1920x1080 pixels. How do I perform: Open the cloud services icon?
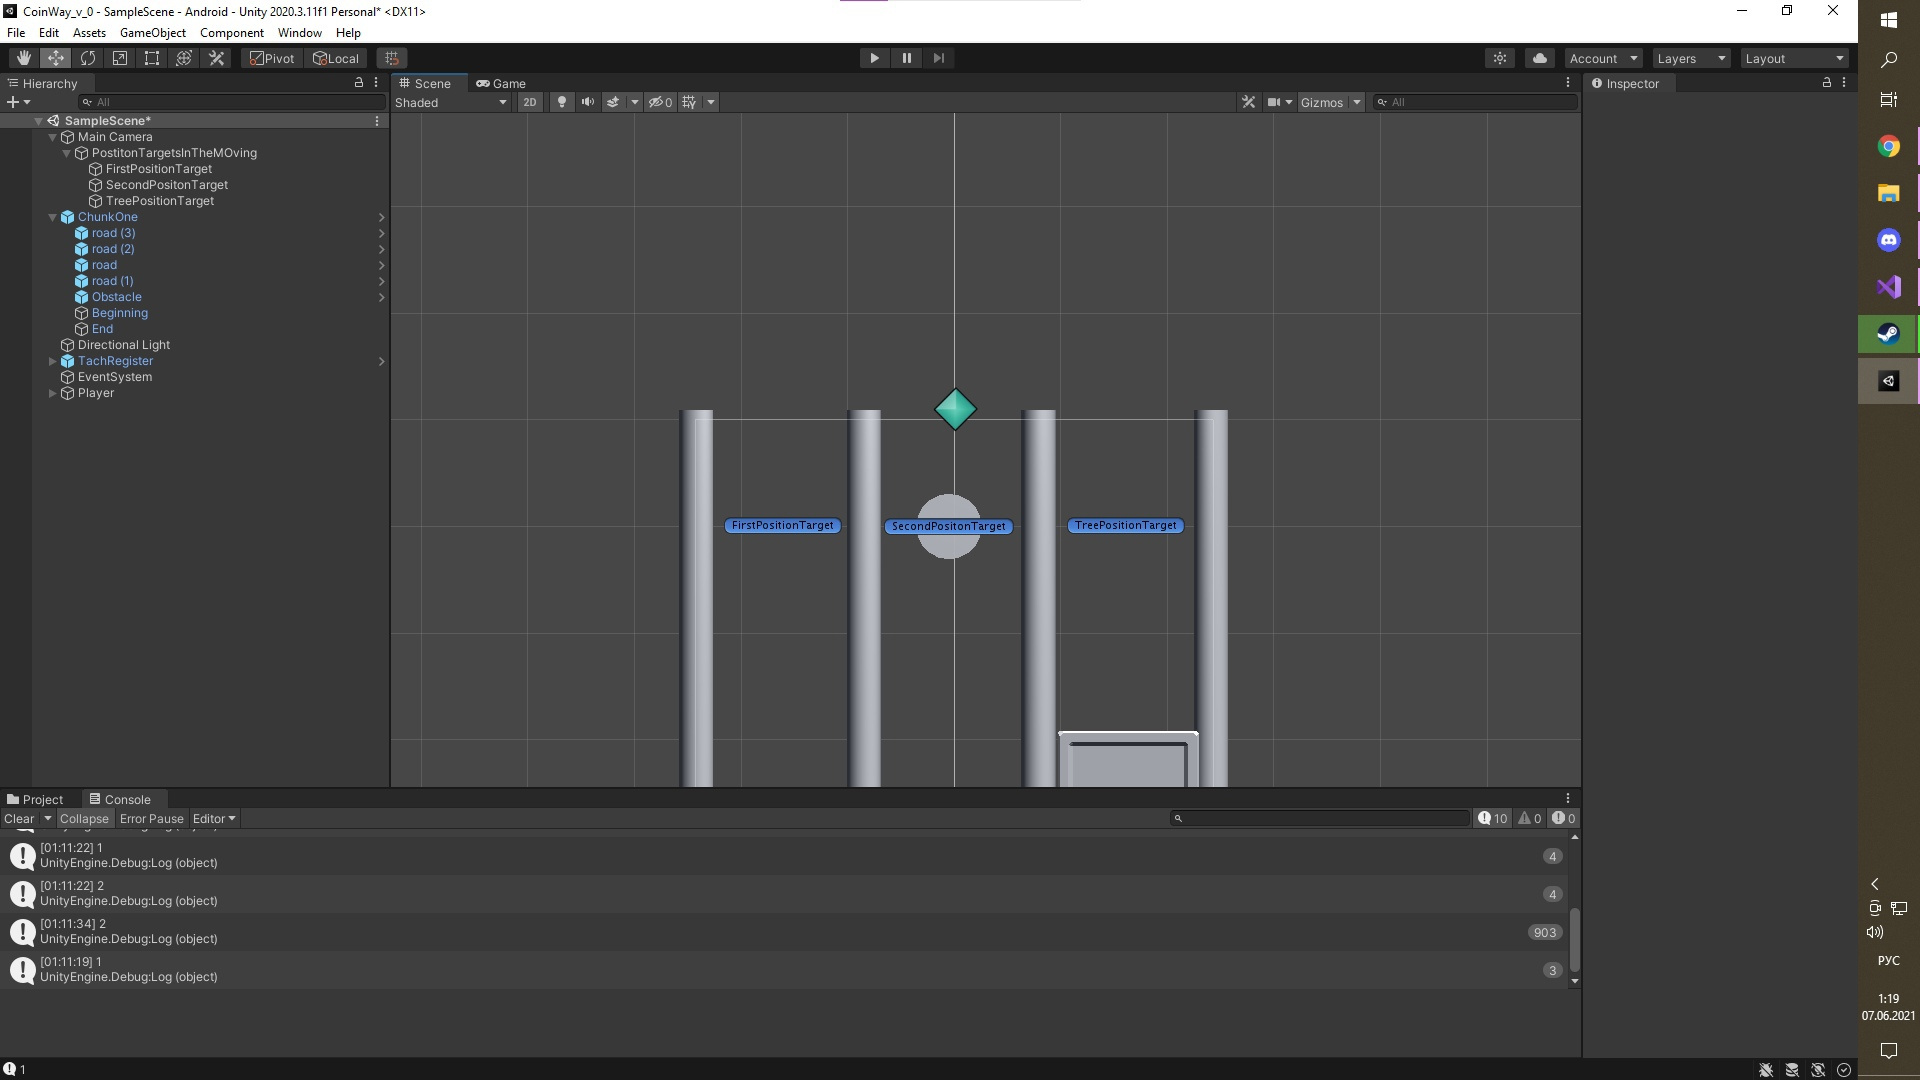(1540, 58)
